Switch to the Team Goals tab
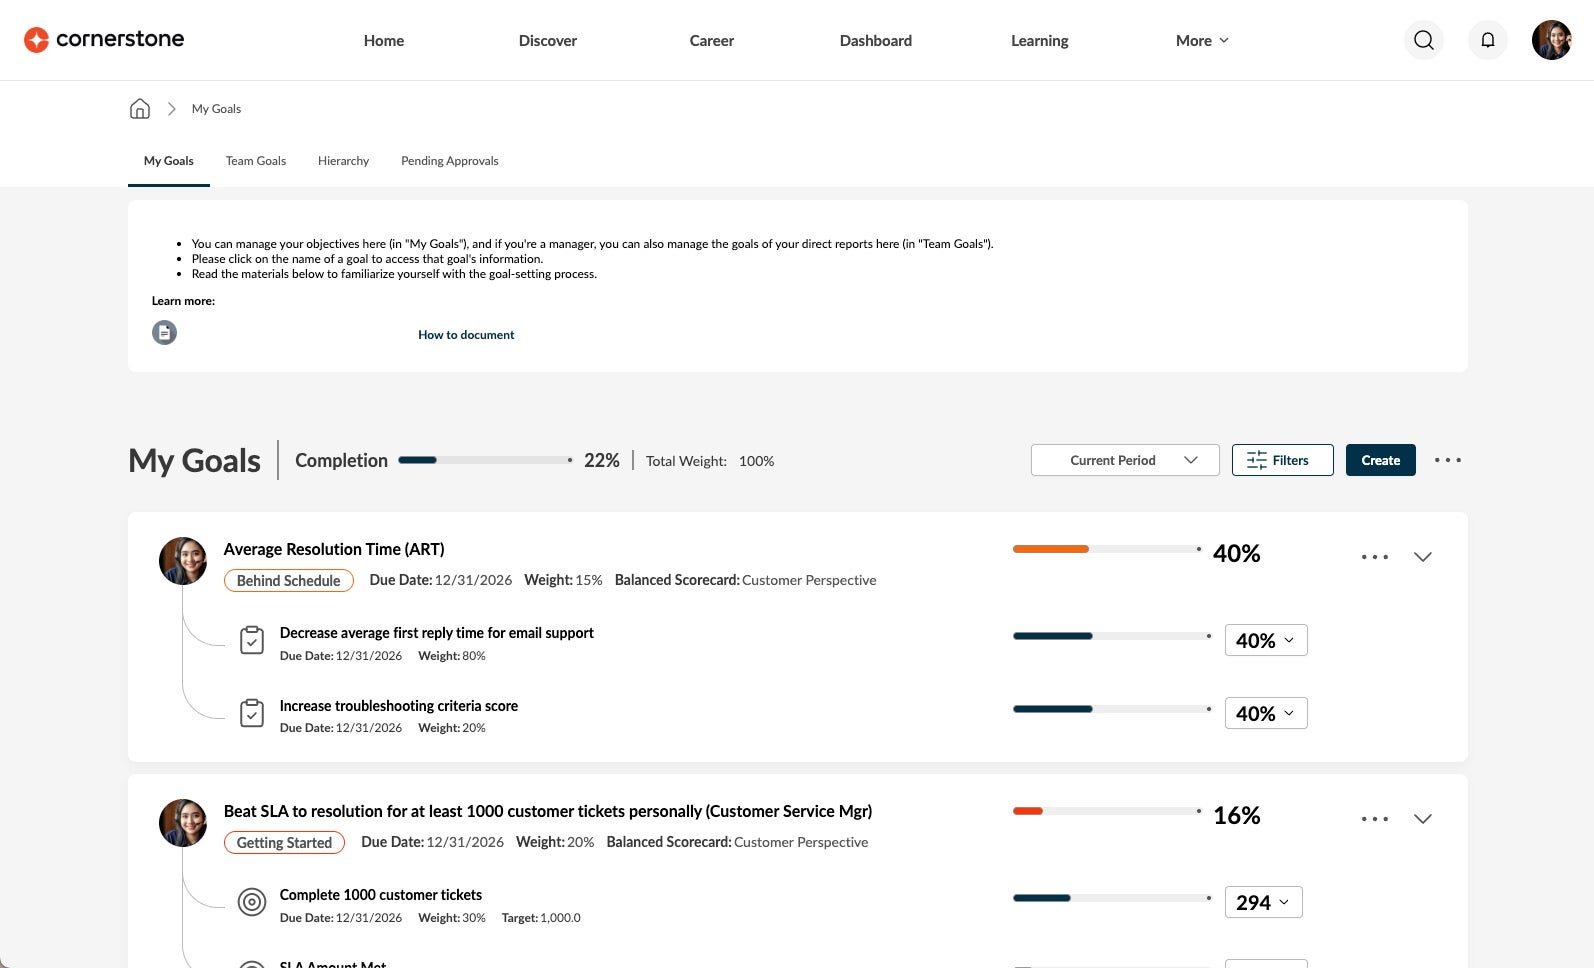 [x=256, y=161]
